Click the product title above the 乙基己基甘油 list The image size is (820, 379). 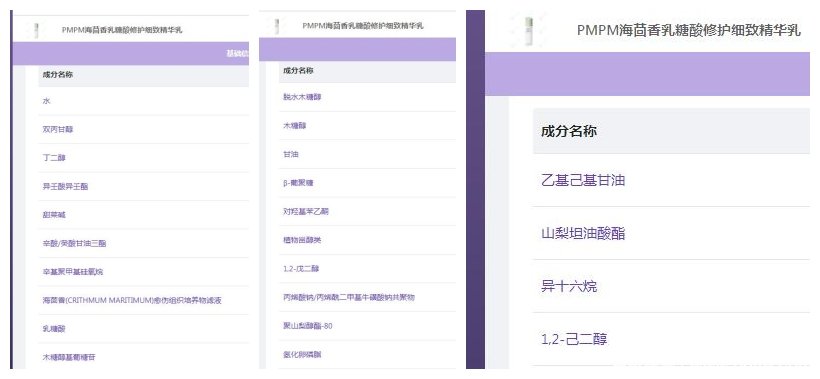pos(689,30)
